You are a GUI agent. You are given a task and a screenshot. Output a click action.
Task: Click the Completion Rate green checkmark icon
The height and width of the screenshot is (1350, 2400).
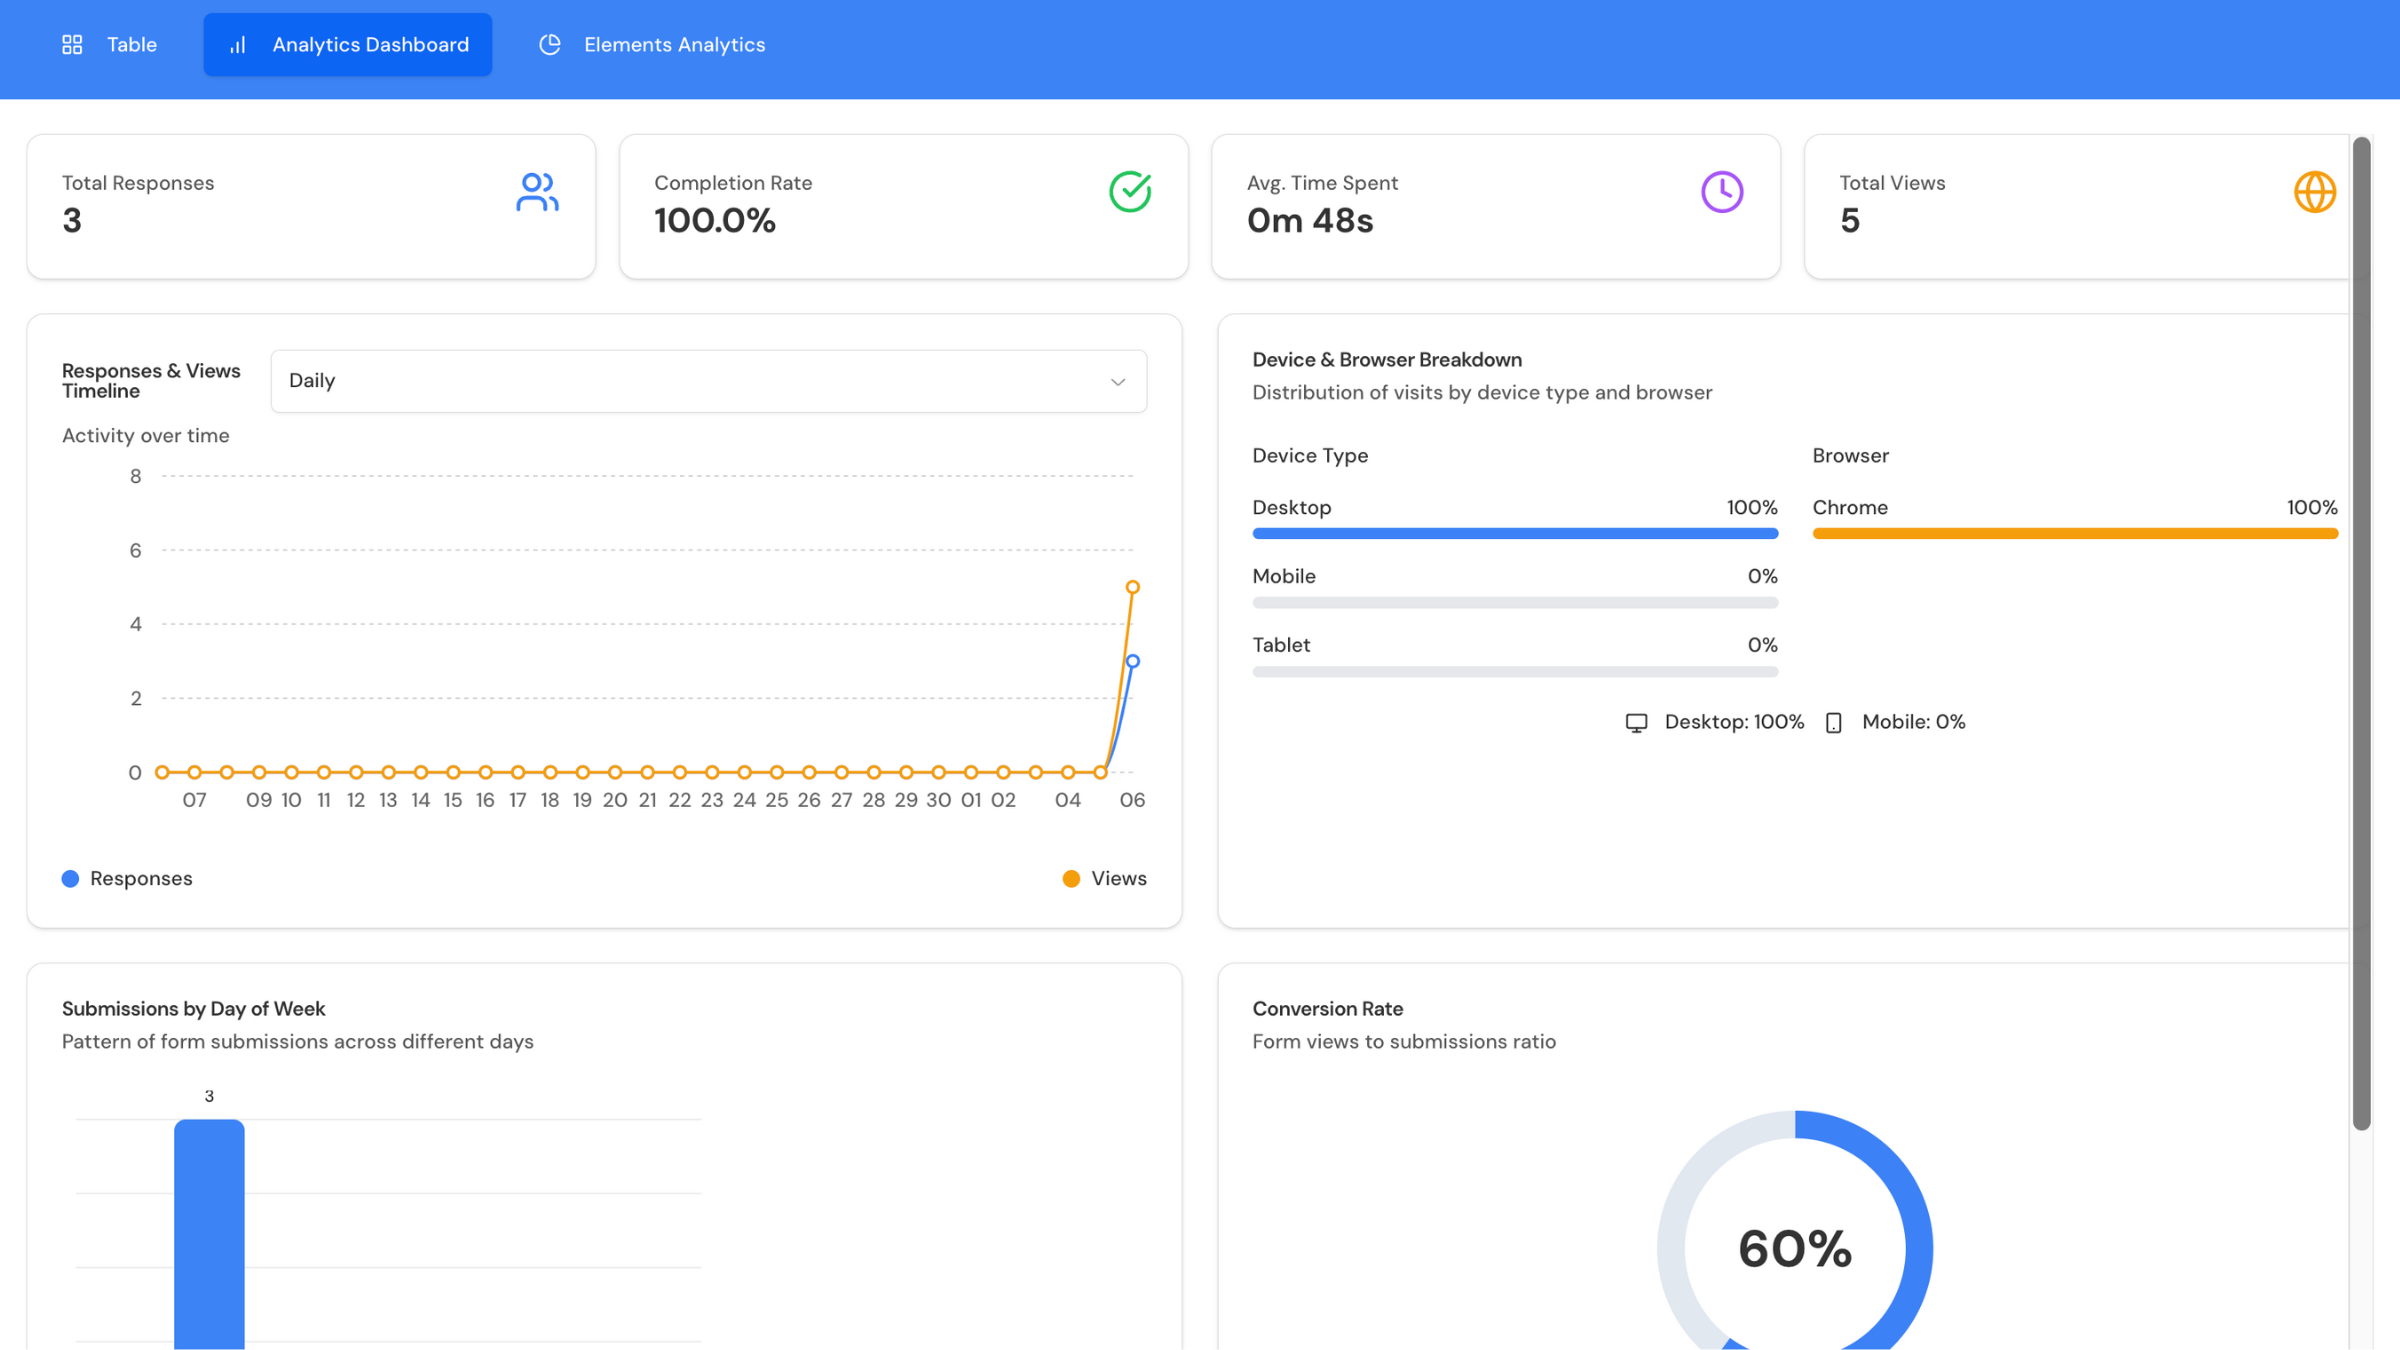click(x=1130, y=192)
